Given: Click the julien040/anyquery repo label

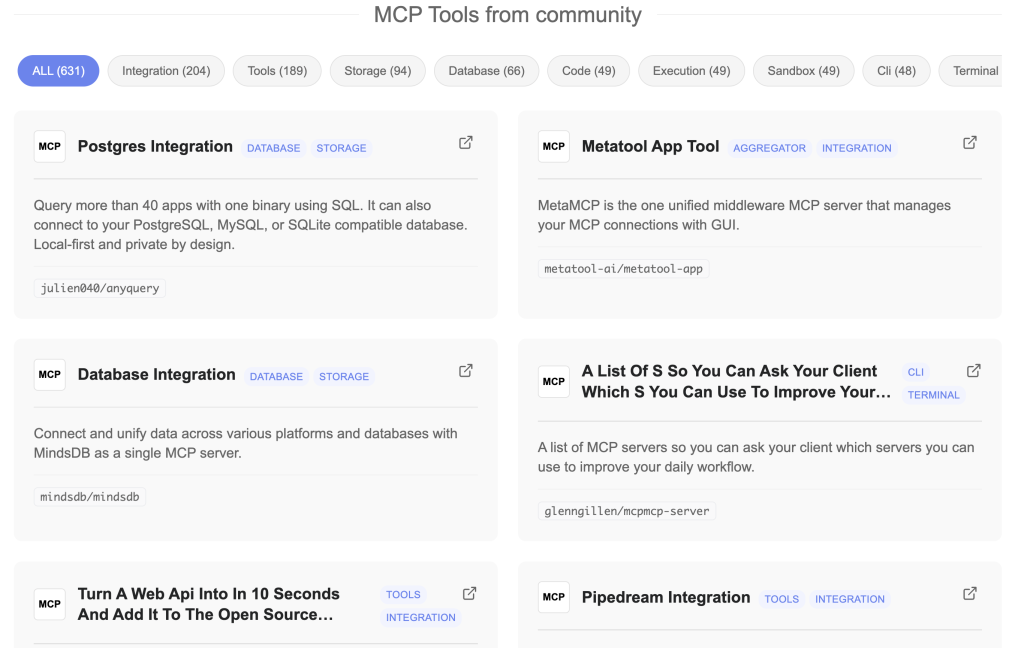Looking at the screenshot, I should pyautogui.click(x=100, y=288).
